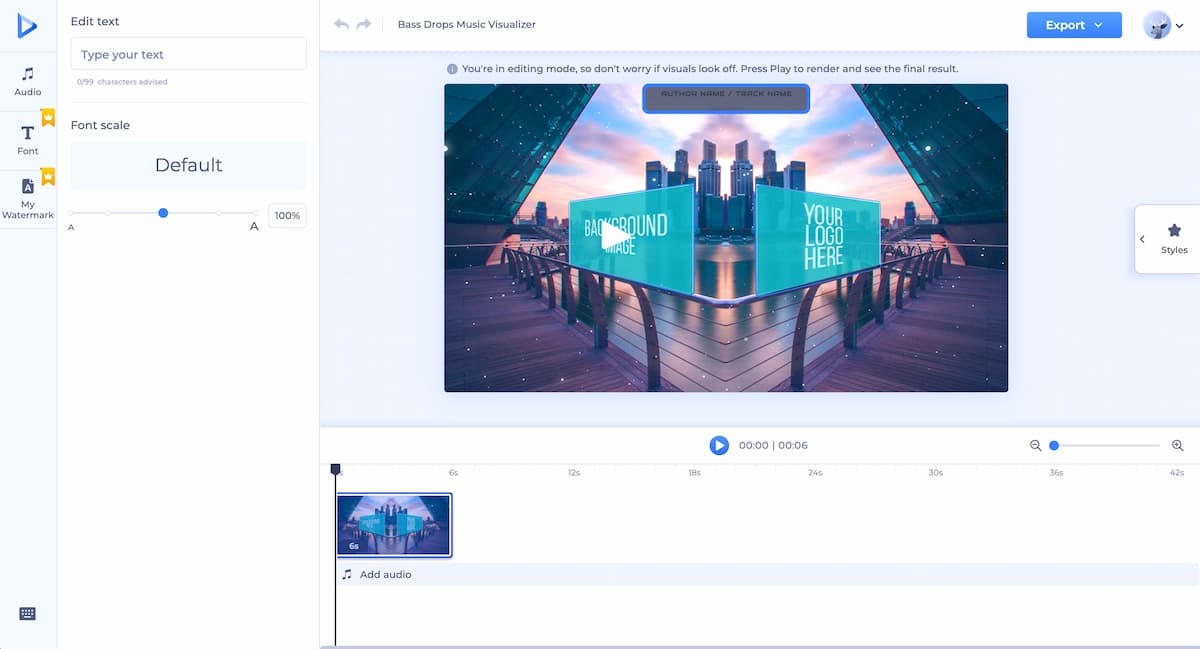
Task: Redo the last action
Action: [x=364, y=24]
